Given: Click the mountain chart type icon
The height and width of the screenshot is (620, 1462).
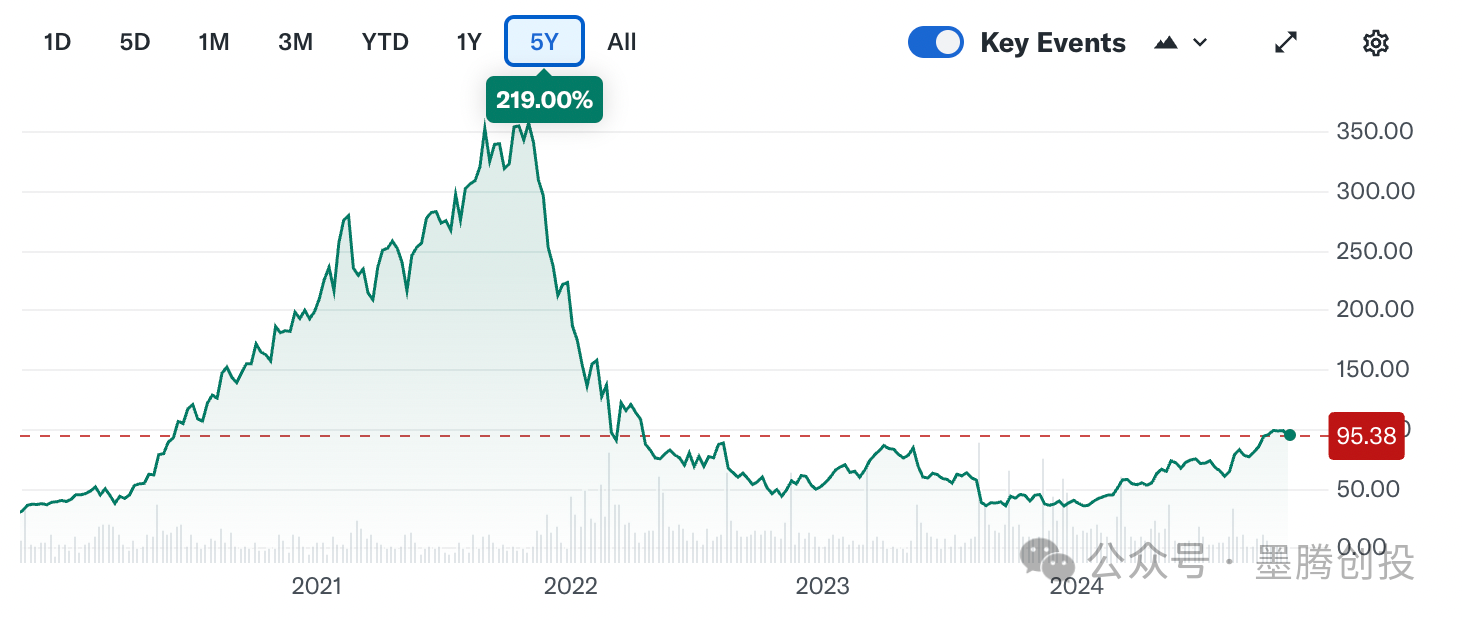Looking at the screenshot, I should click(1165, 43).
